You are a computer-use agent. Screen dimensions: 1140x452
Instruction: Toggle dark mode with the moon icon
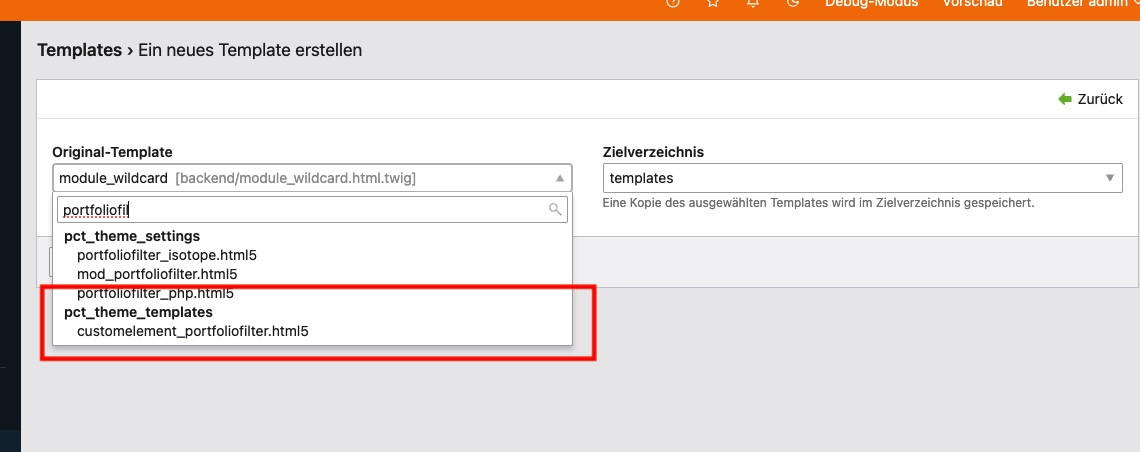coord(793,3)
